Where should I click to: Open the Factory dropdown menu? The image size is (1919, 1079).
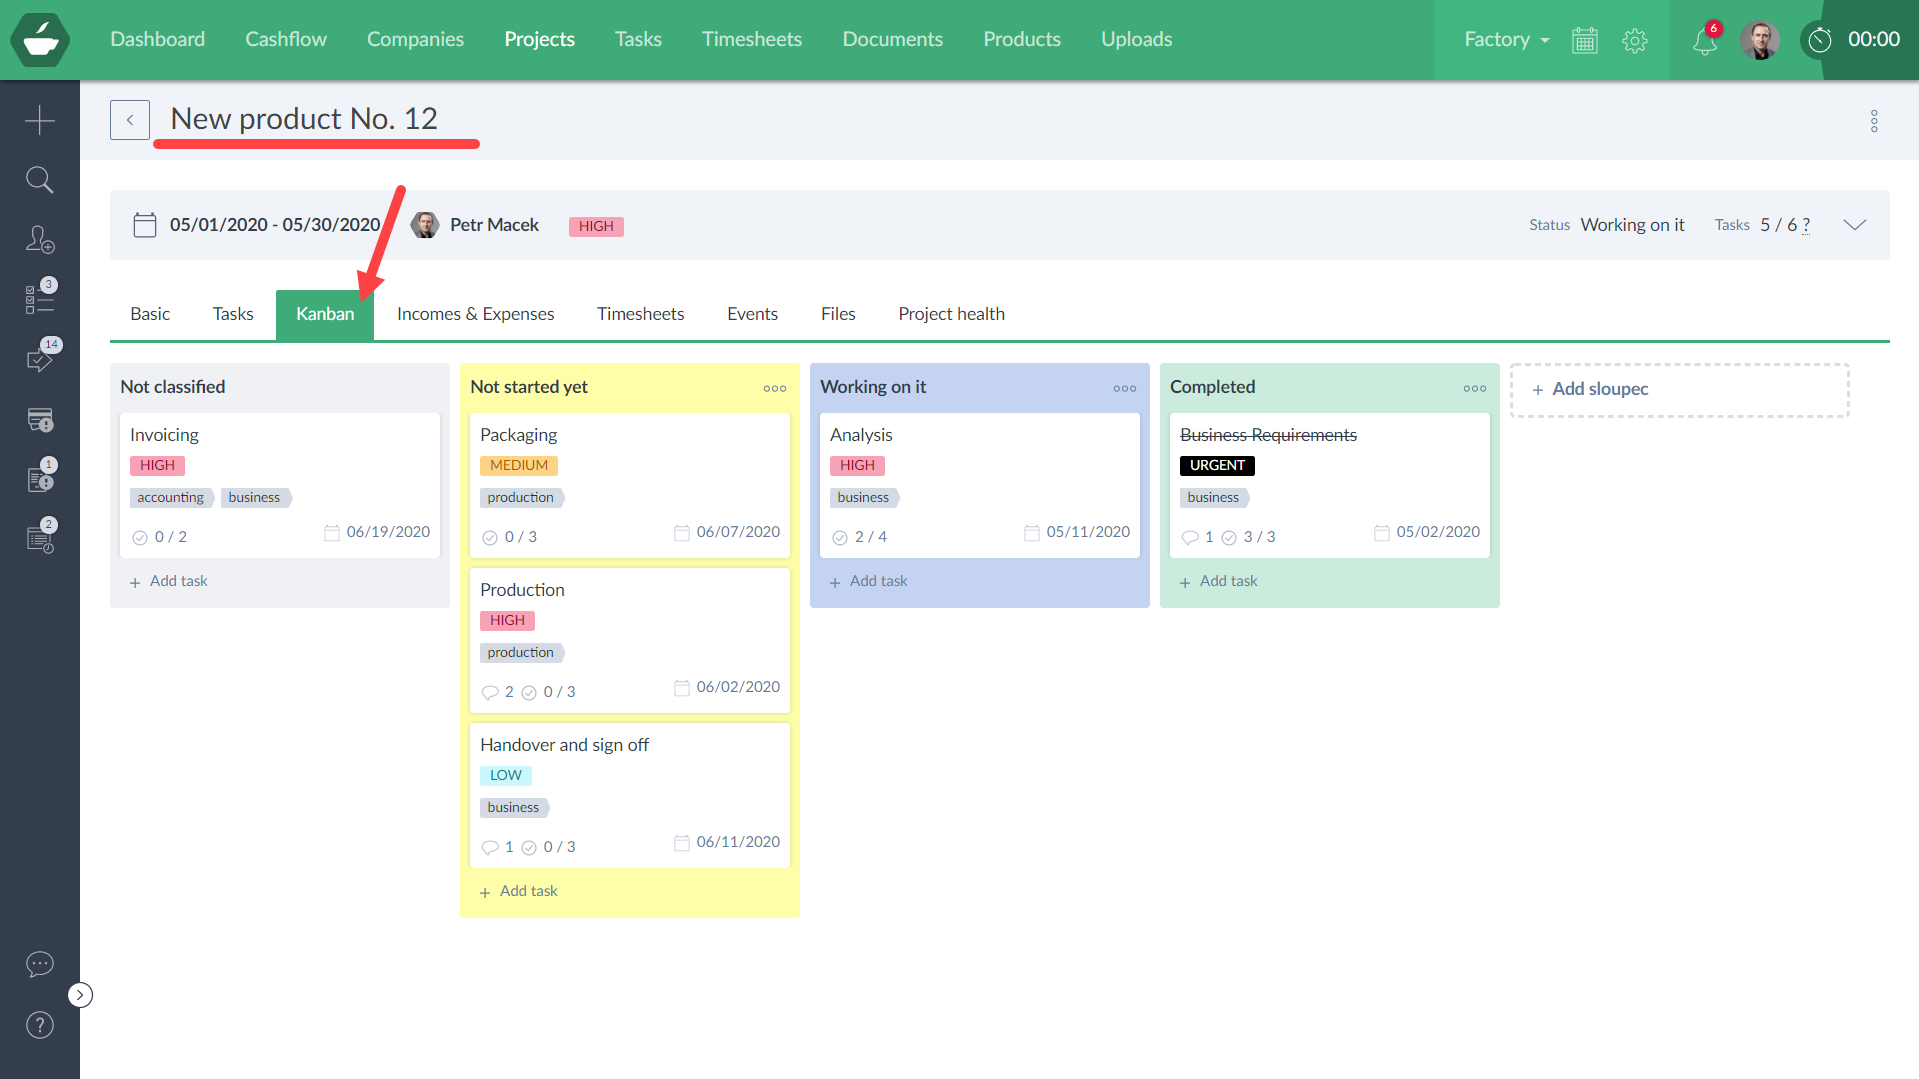coord(1506,40)
